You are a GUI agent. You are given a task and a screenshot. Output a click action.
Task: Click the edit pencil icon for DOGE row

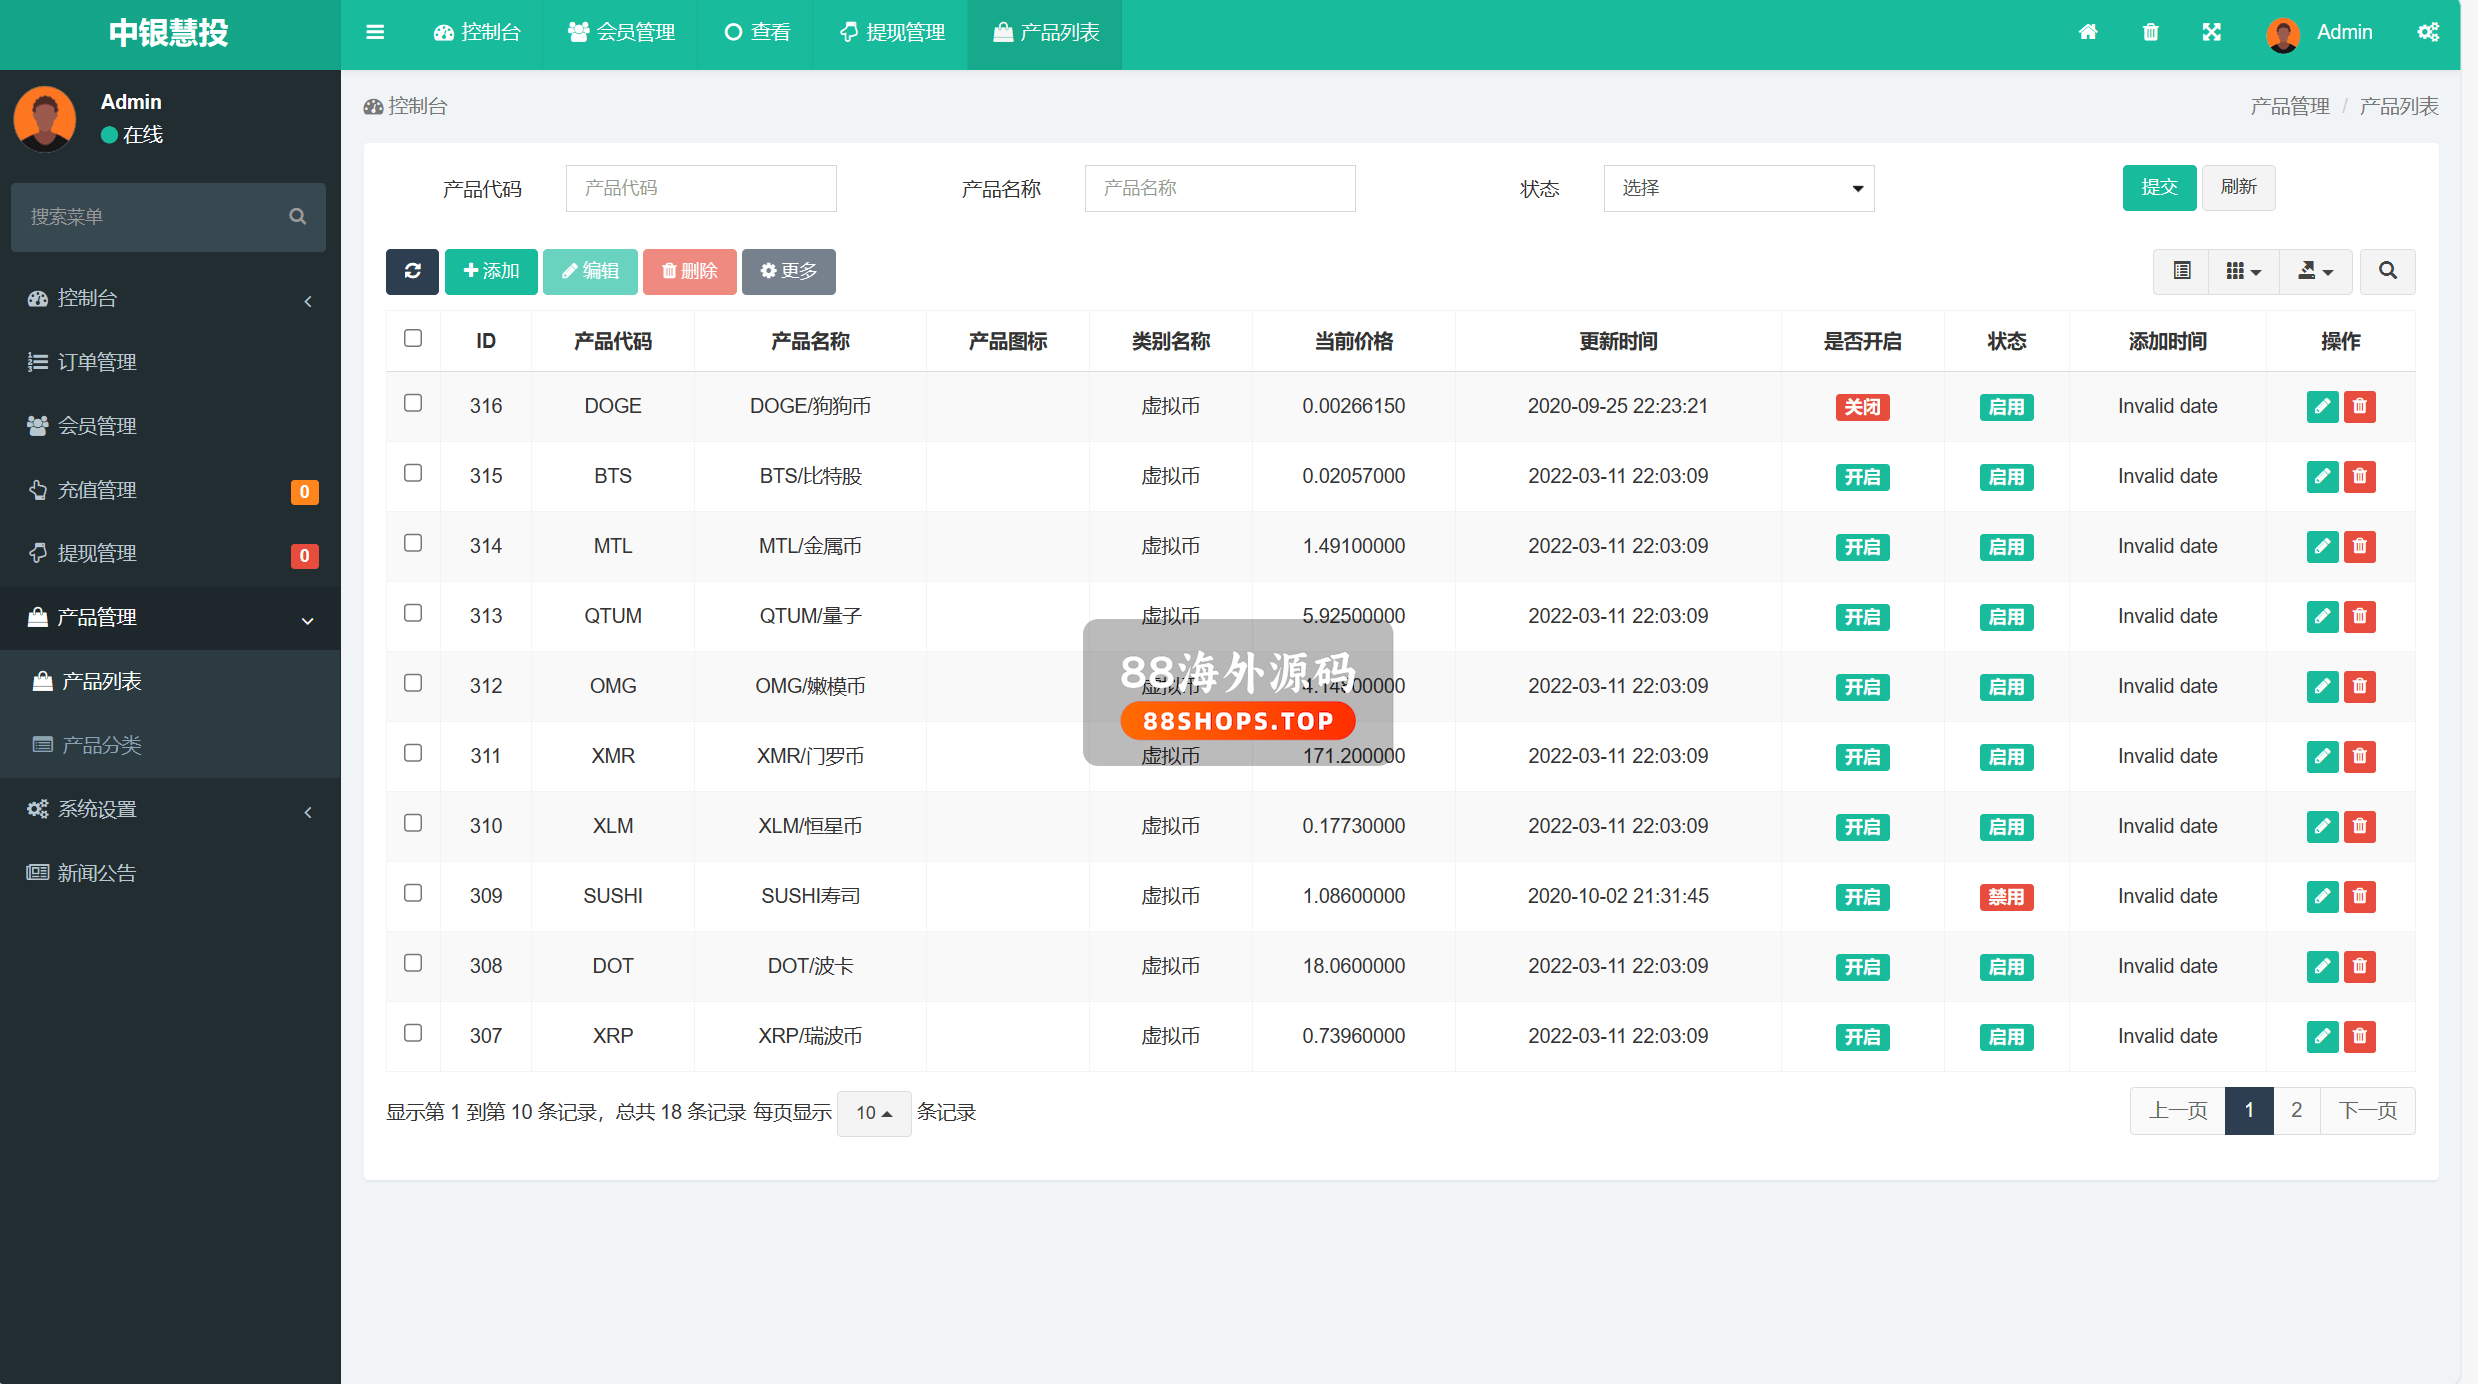pos(2322,406)
